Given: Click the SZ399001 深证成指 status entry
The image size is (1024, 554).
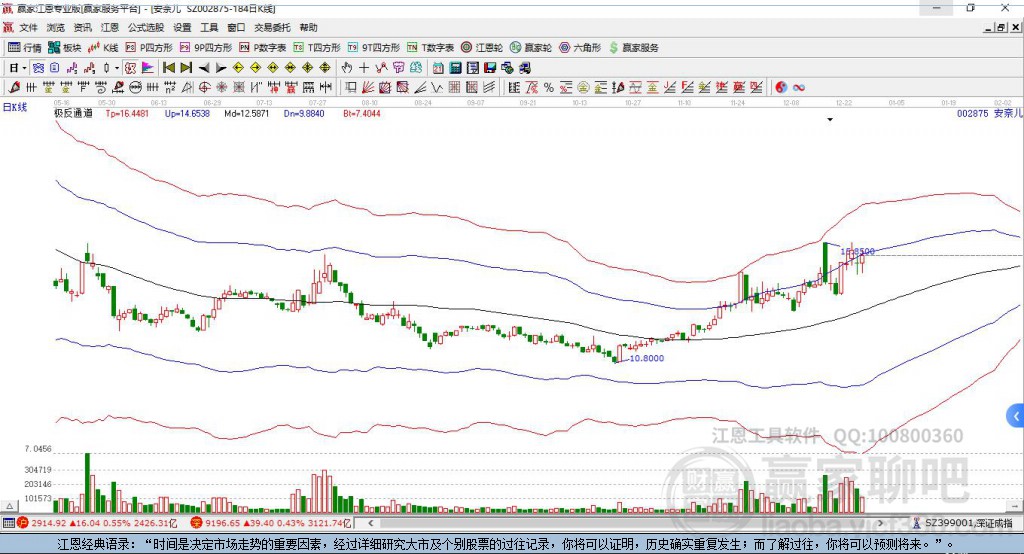Looking at the screenshot, I should click(x=963, y=523).
